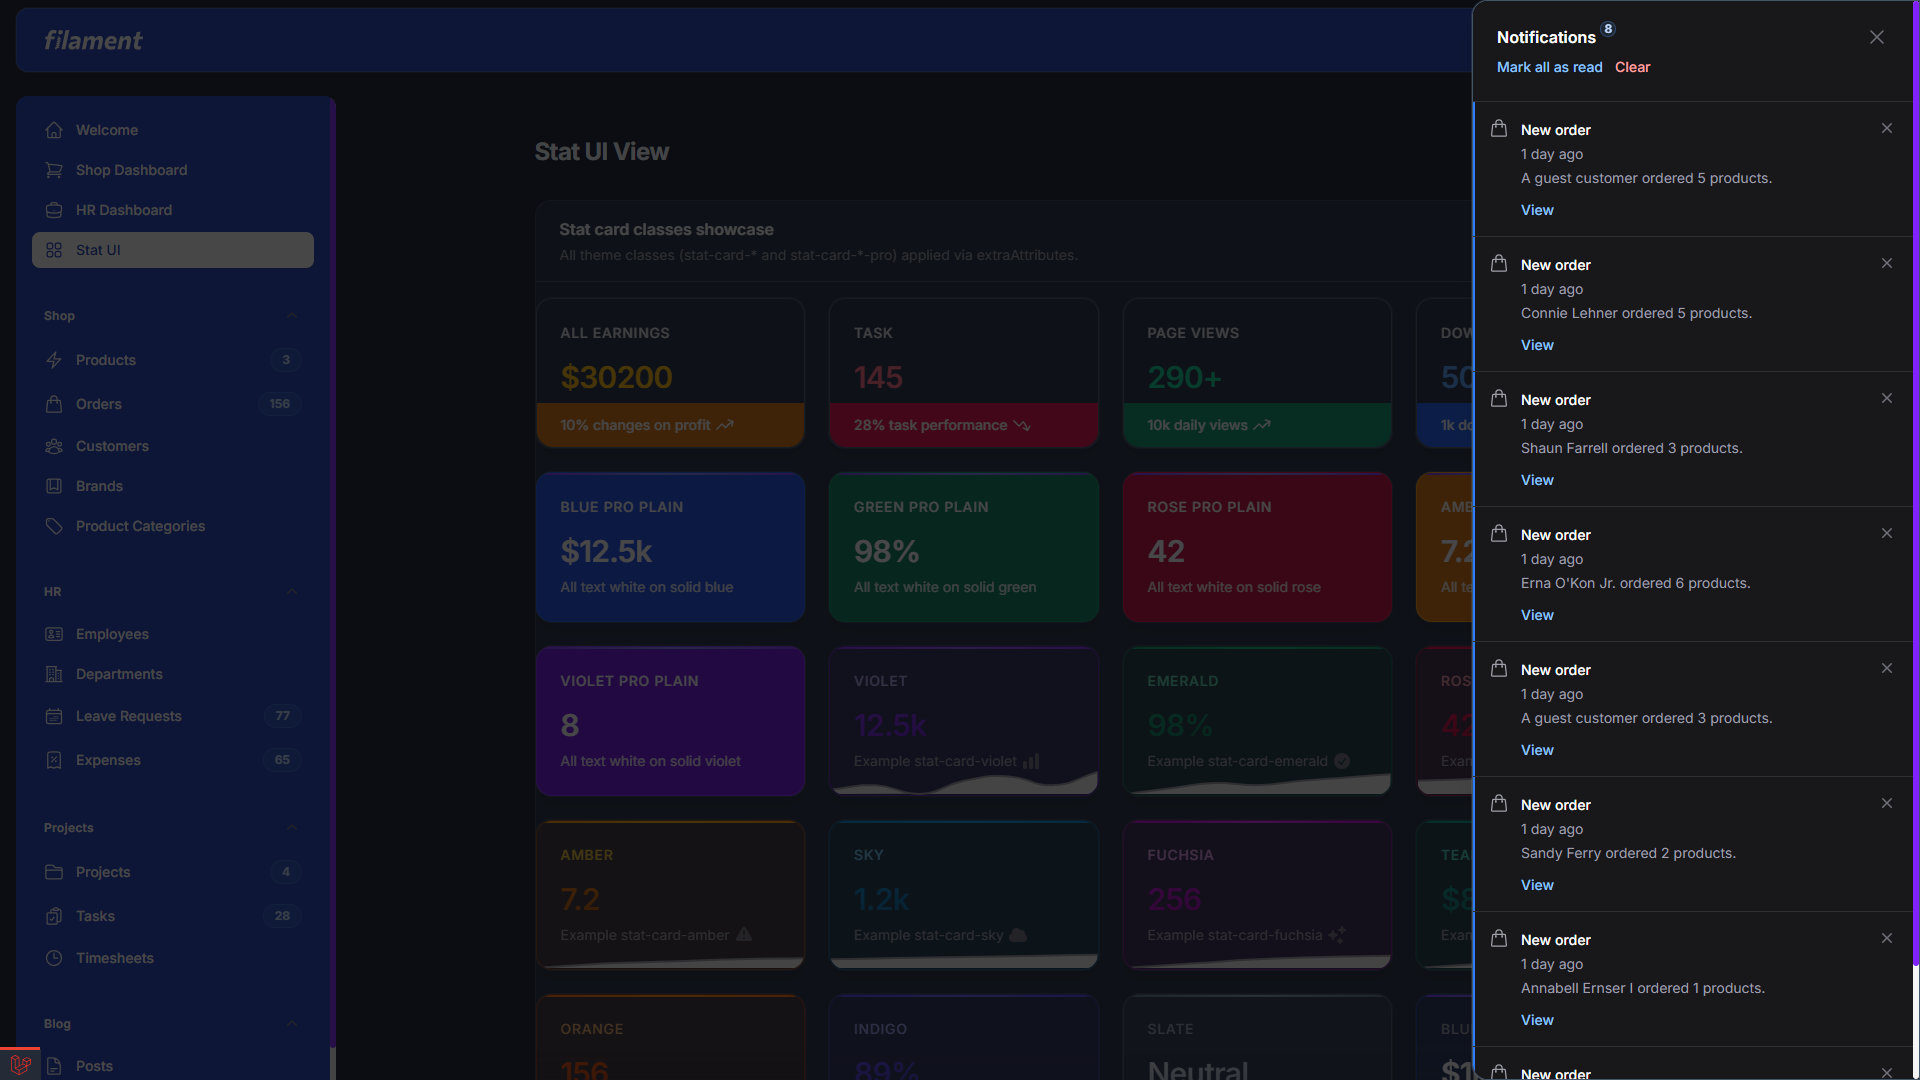Click the trending down icon on task performance

(x=1021, y=425)
